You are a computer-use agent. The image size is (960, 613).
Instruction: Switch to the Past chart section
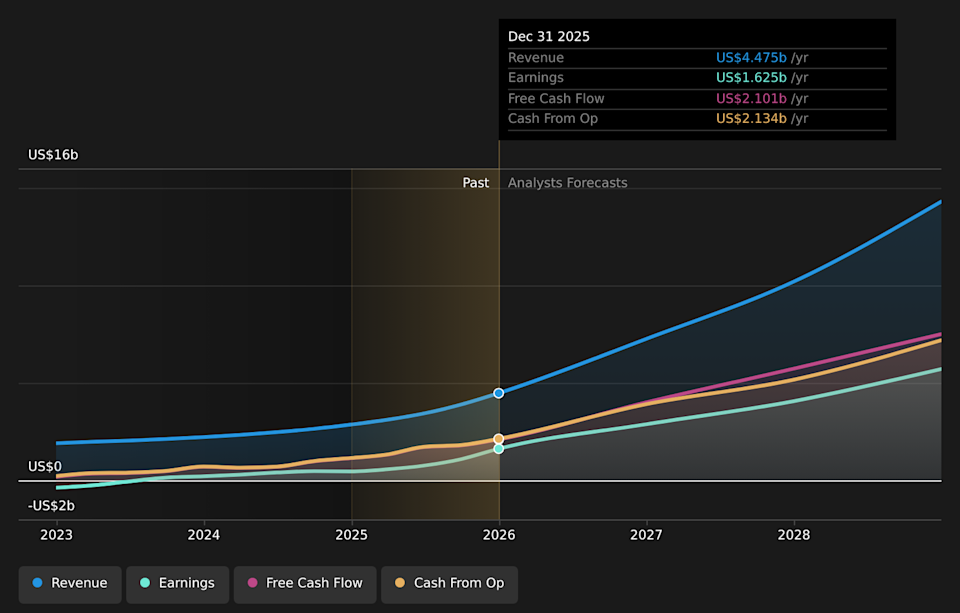(x=476, y=182)
